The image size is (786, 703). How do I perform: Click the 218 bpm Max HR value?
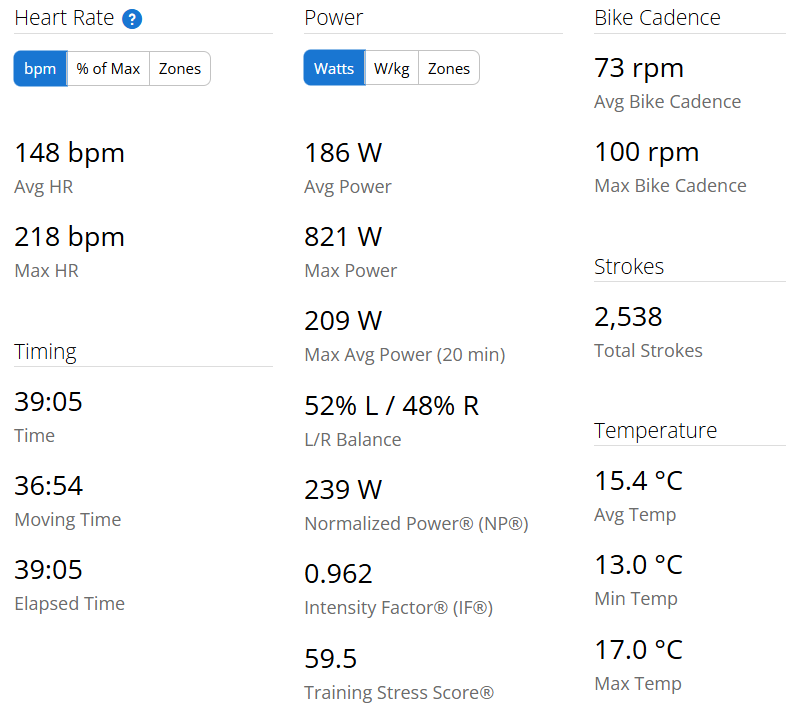point(69,237)
